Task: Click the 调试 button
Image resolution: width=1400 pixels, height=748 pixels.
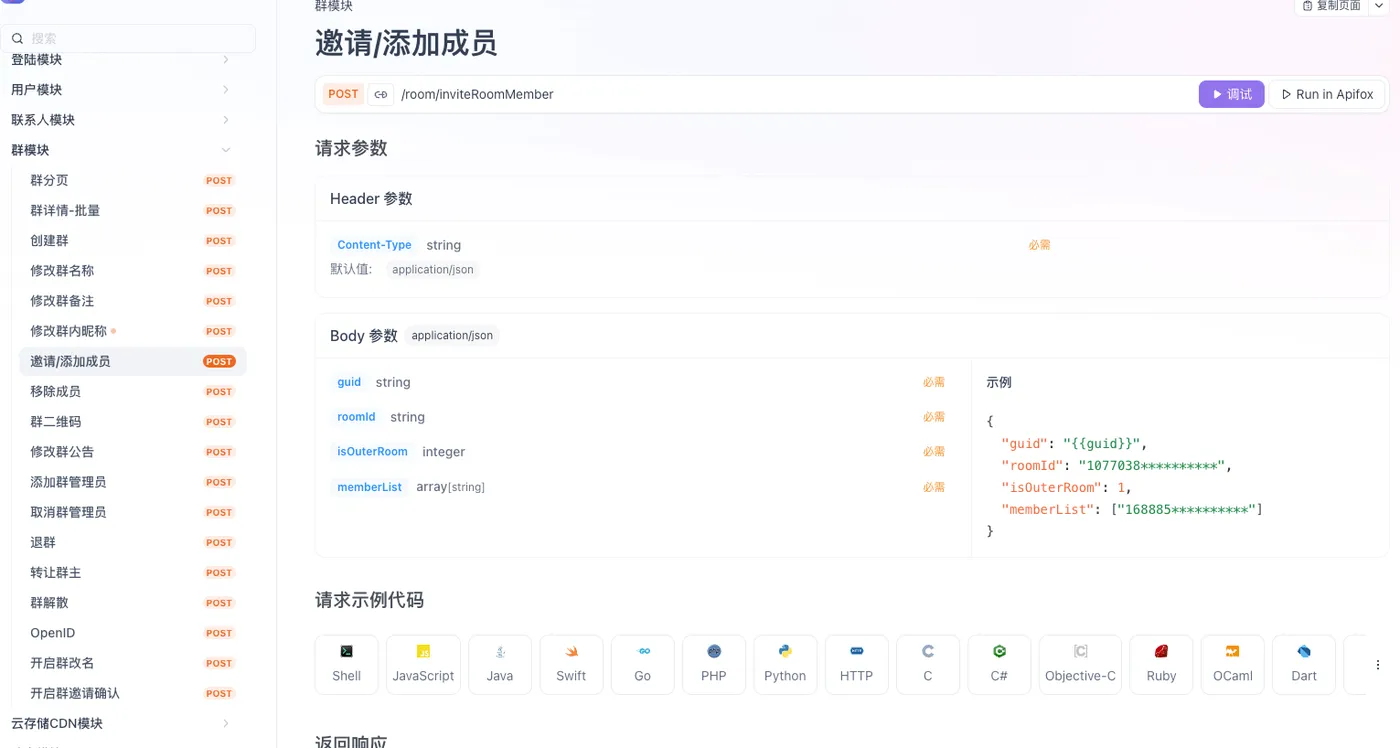Action: pos(1231,94)
